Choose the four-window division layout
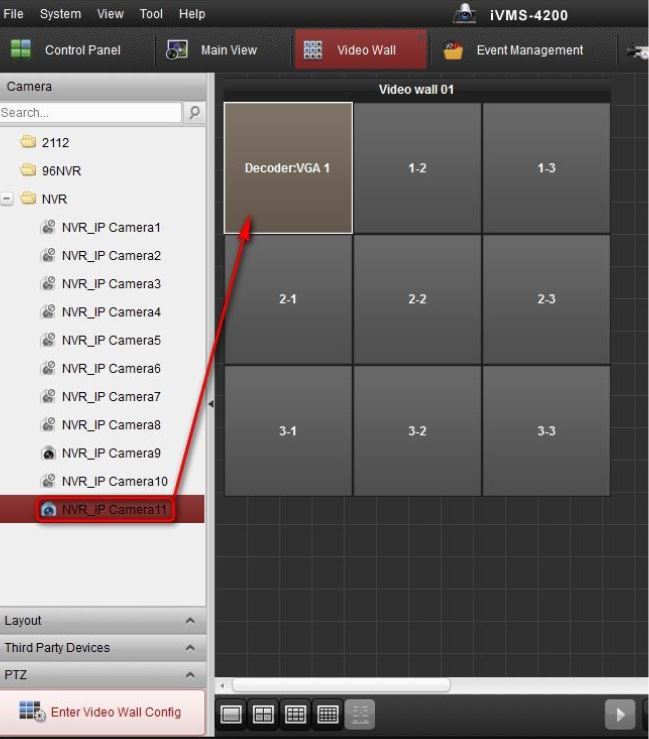 [263, 714]
